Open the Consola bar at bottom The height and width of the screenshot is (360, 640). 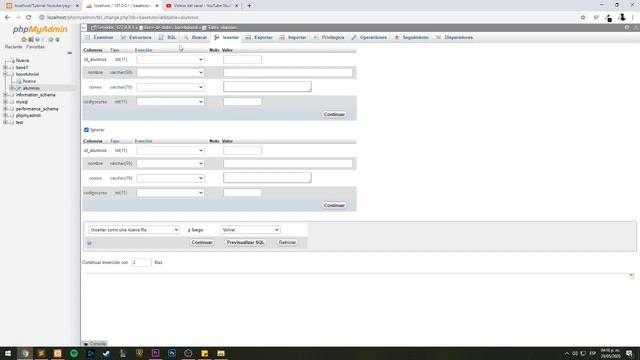pyautogui.click(x=95, y=344)
